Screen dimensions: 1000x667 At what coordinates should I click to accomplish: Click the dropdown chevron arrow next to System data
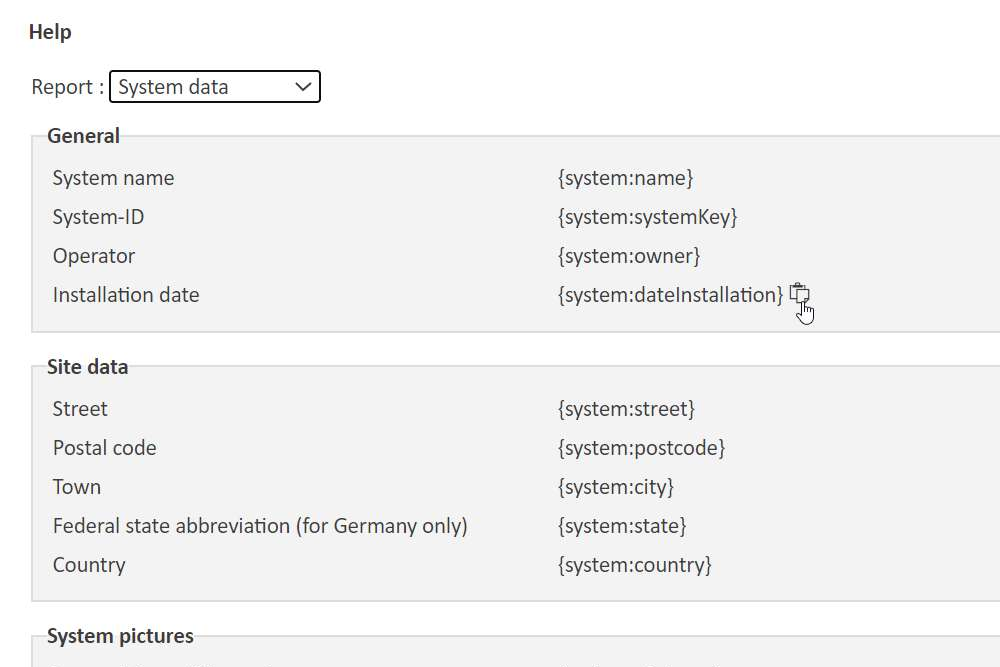[x=303, y=87]
